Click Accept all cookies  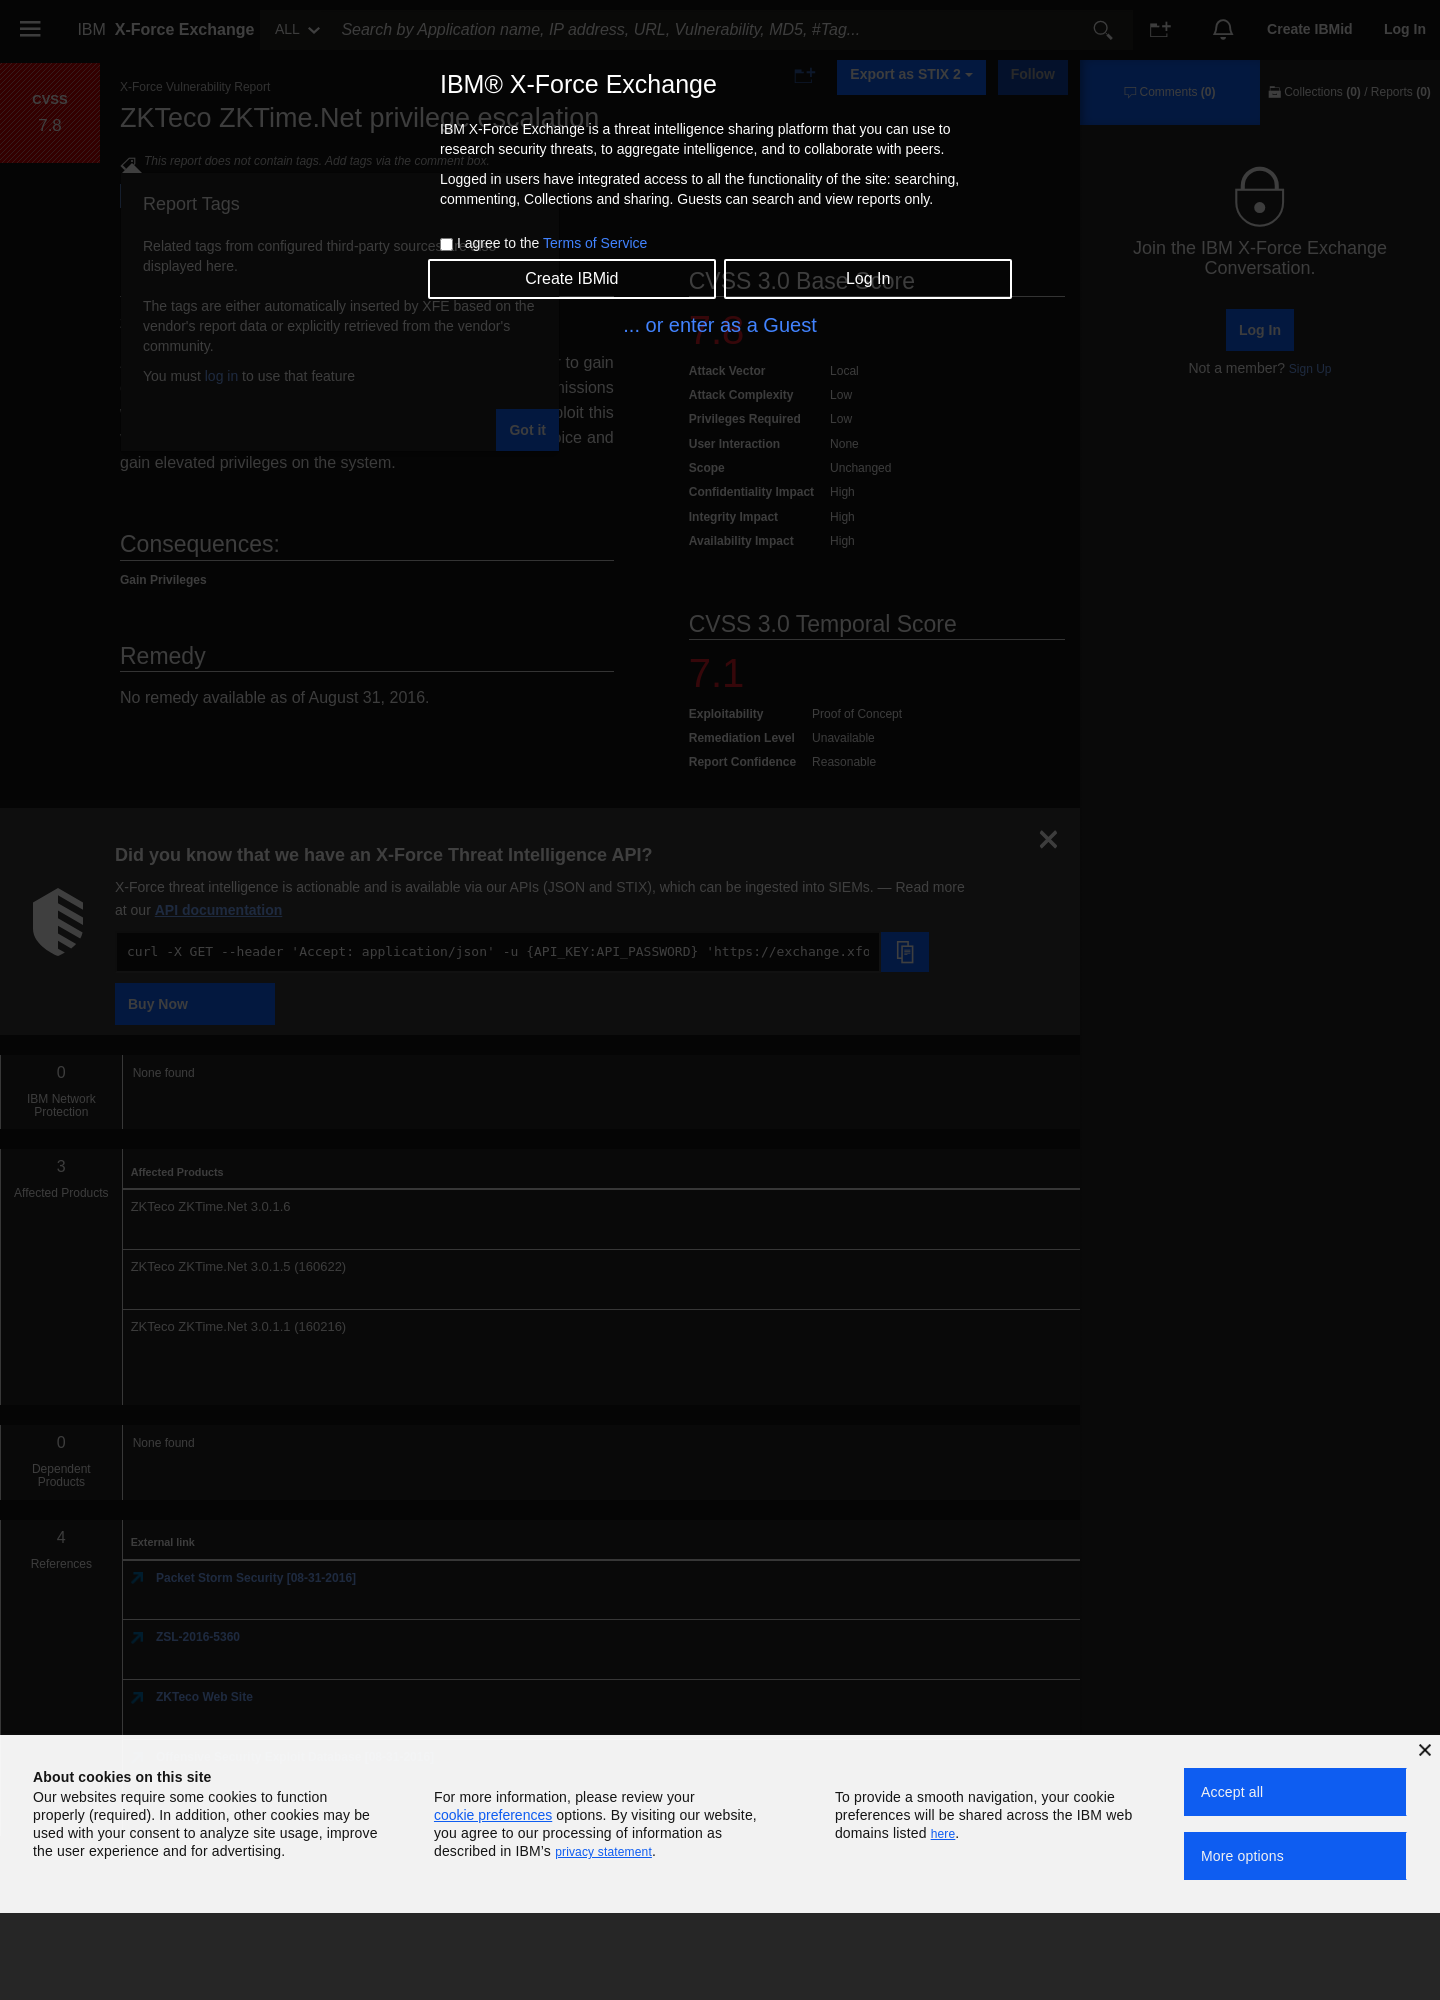point(1295,1792)
